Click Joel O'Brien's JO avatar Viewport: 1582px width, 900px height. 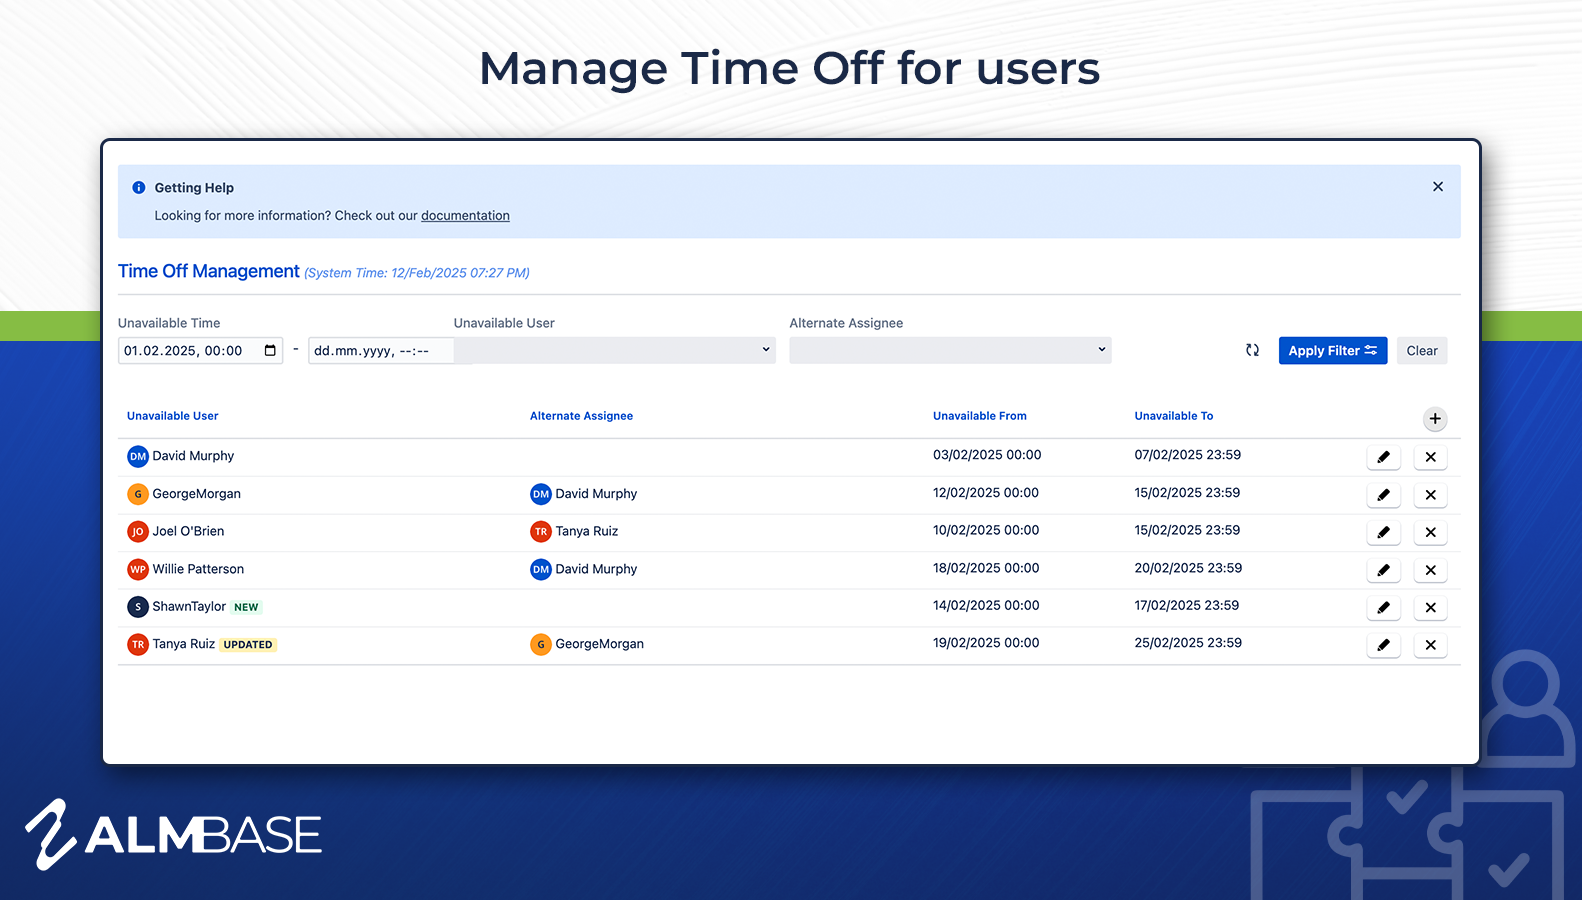pos(138,531)
